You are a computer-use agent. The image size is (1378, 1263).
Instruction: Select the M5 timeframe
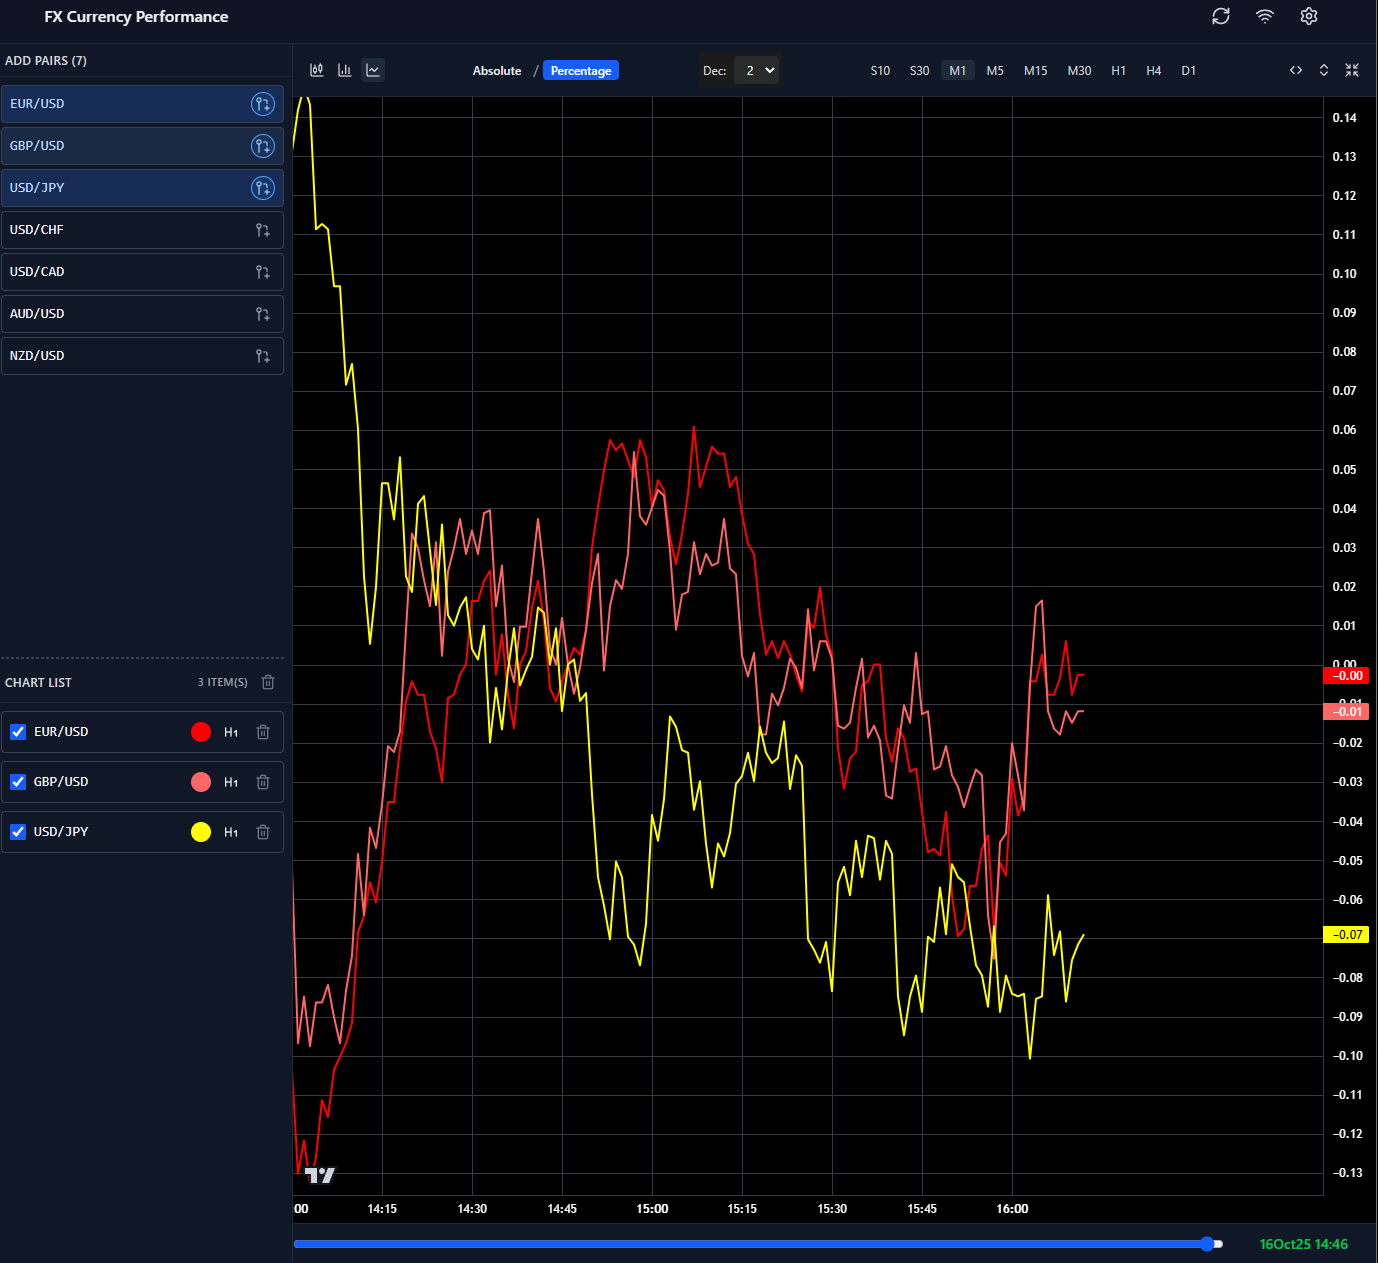995,71
